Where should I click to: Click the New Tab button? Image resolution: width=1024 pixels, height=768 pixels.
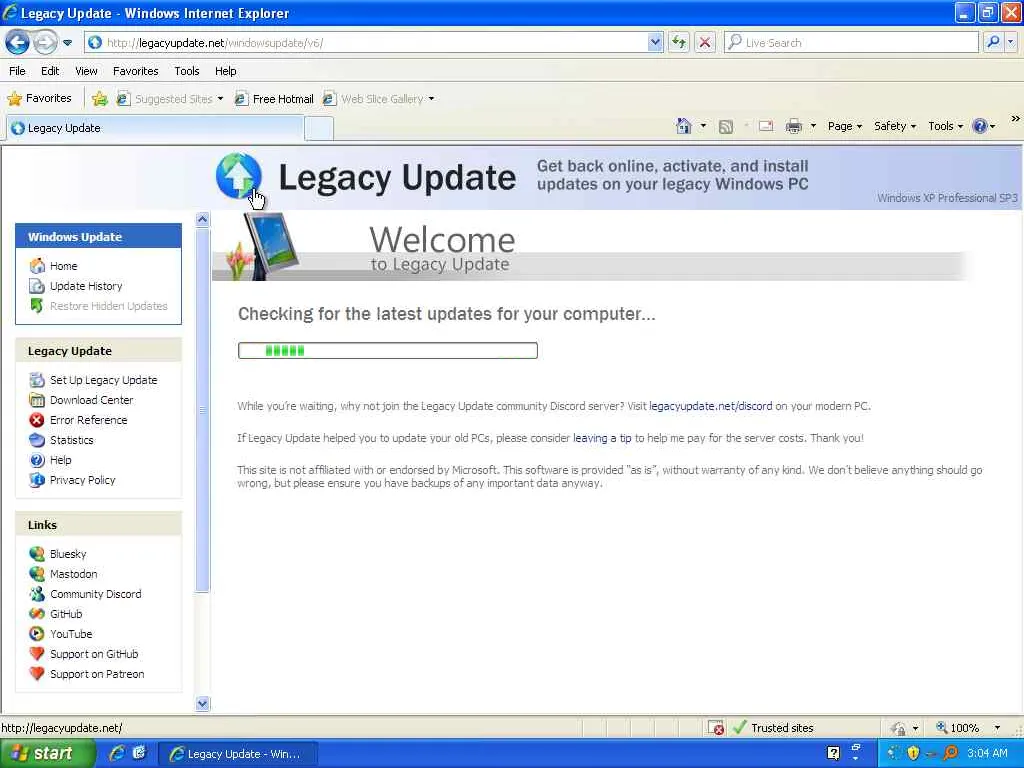[x=319, y=129]
